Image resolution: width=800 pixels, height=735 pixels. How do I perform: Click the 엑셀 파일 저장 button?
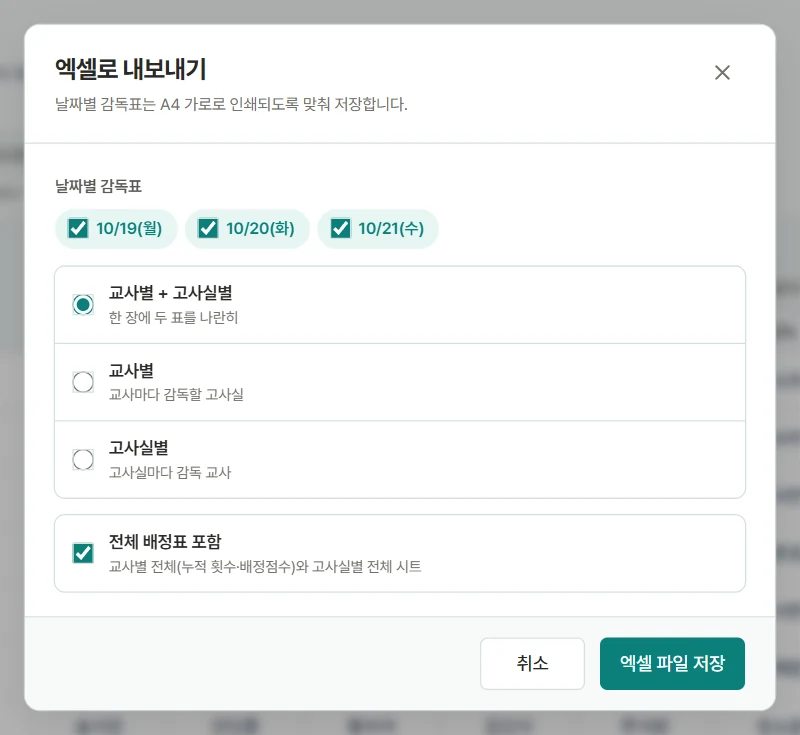pos(672,664)
